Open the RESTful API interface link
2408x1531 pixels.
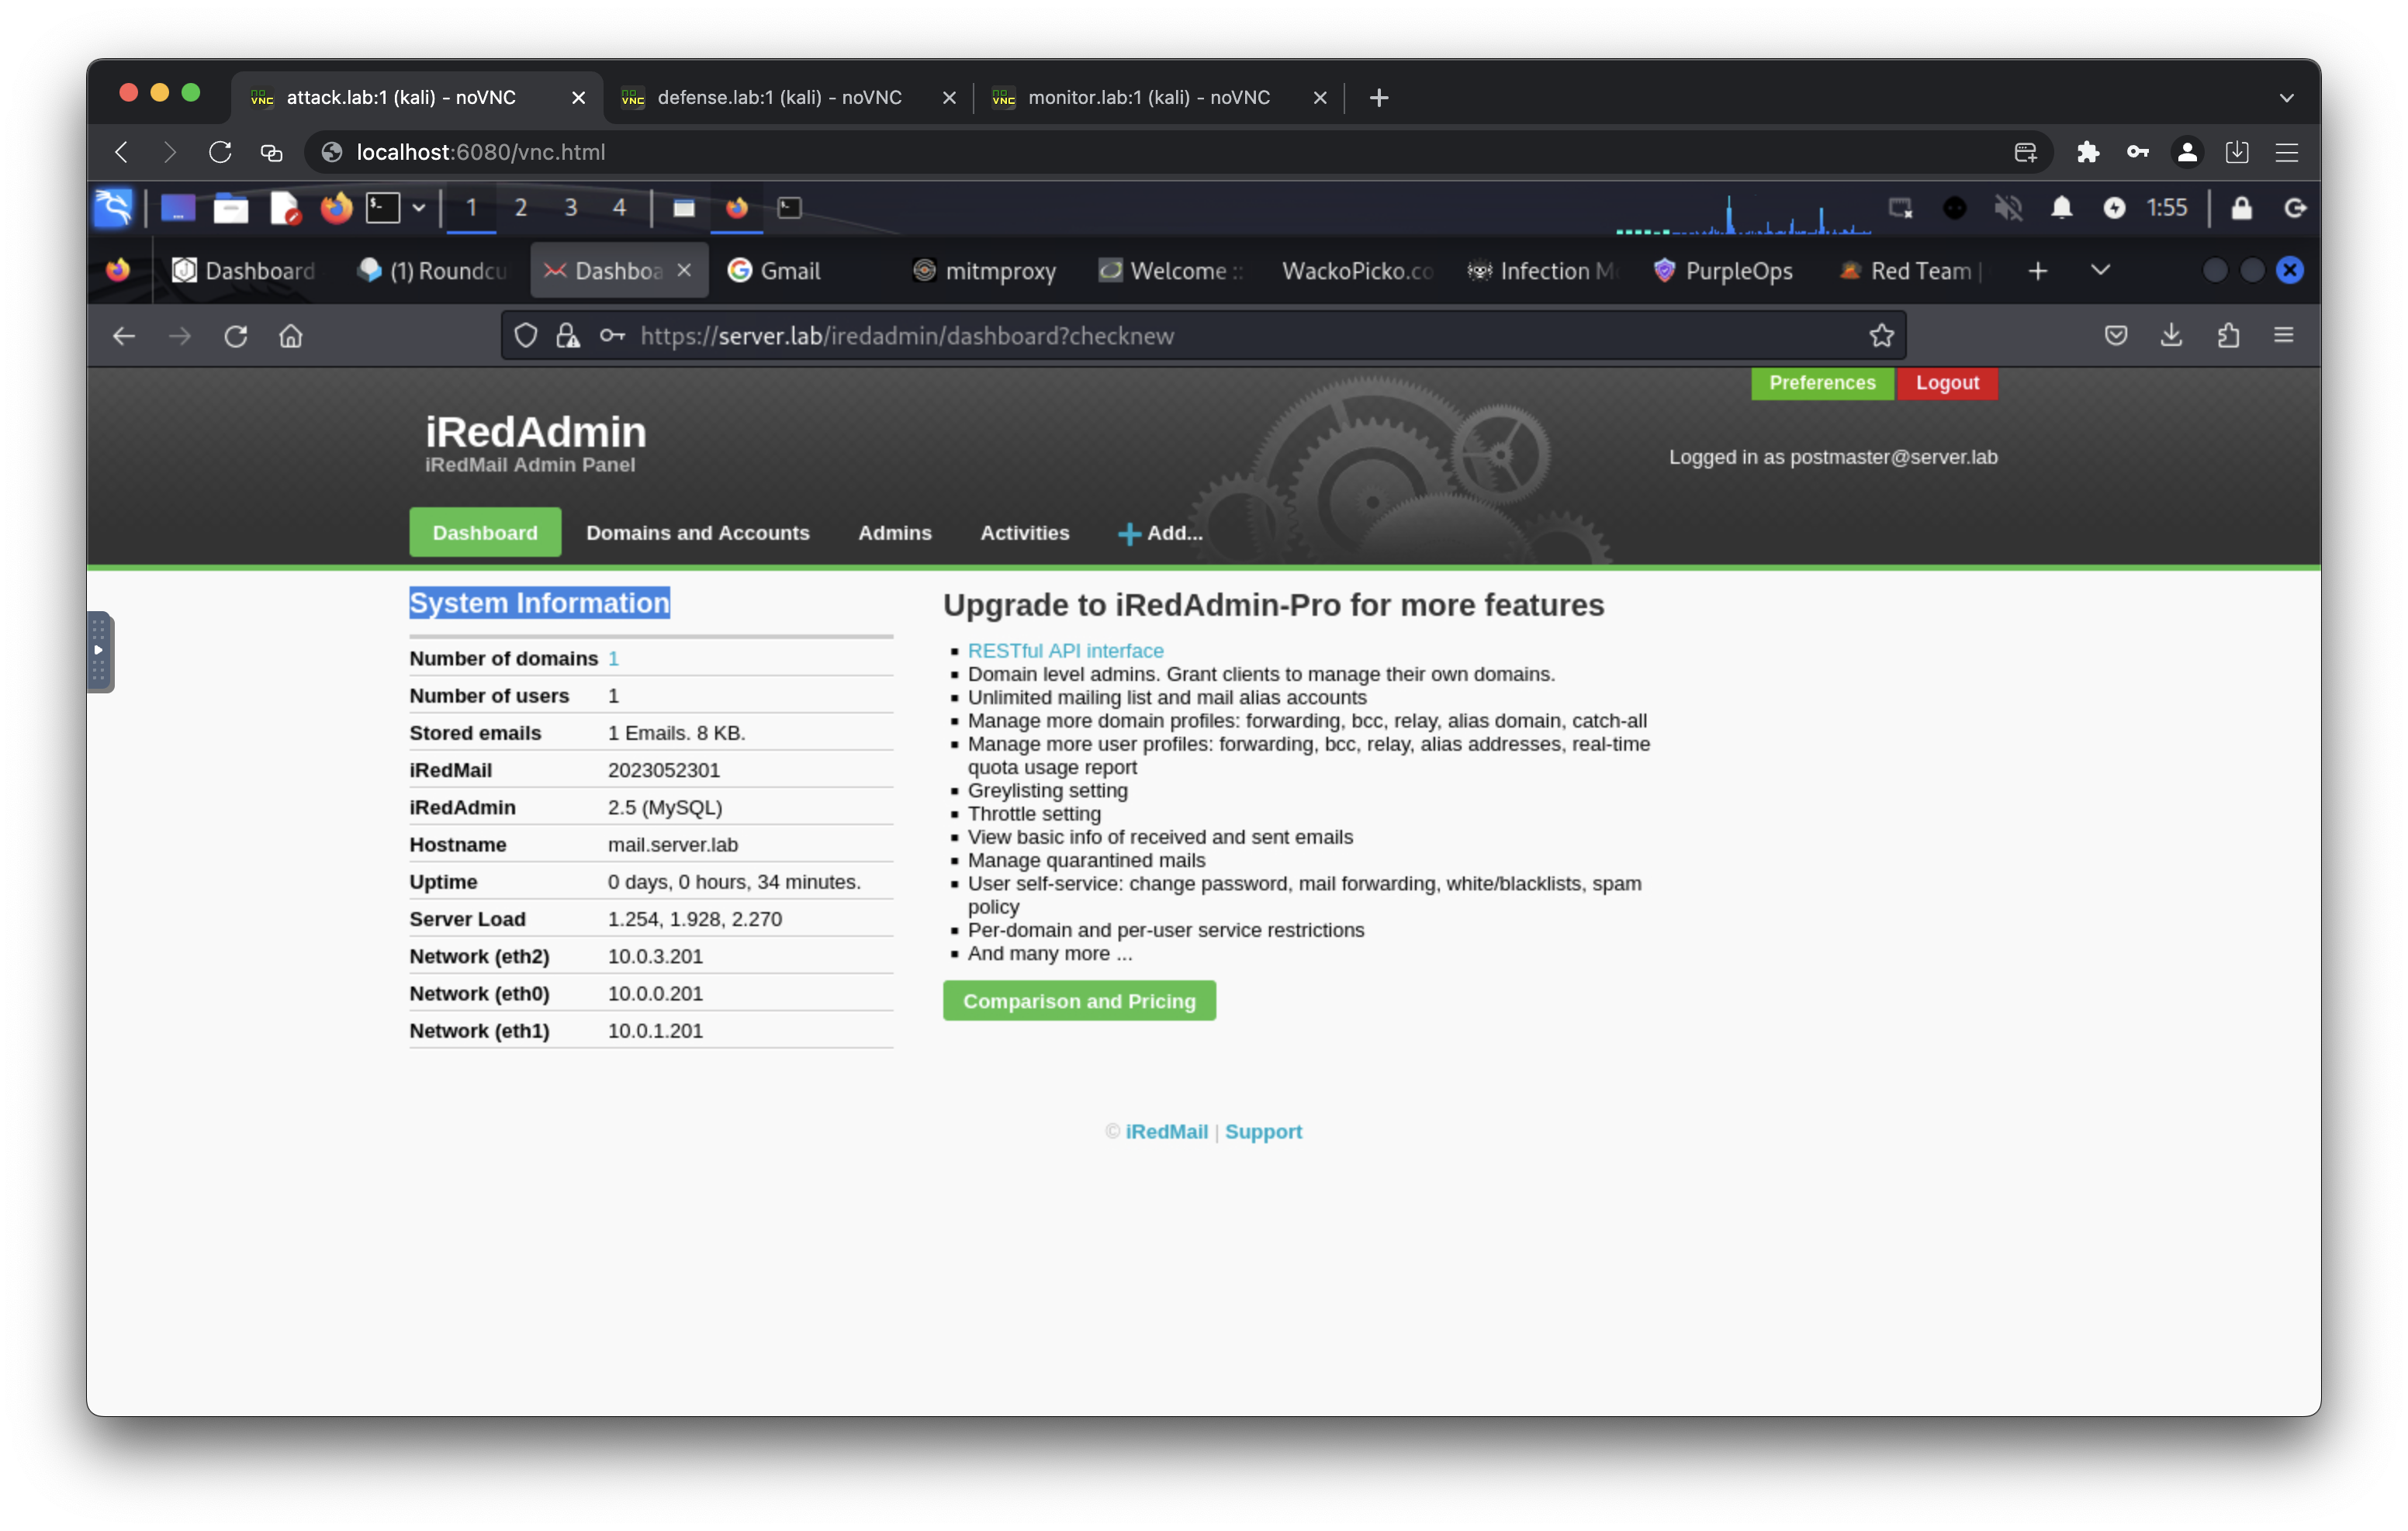[x=1065, y=650]
